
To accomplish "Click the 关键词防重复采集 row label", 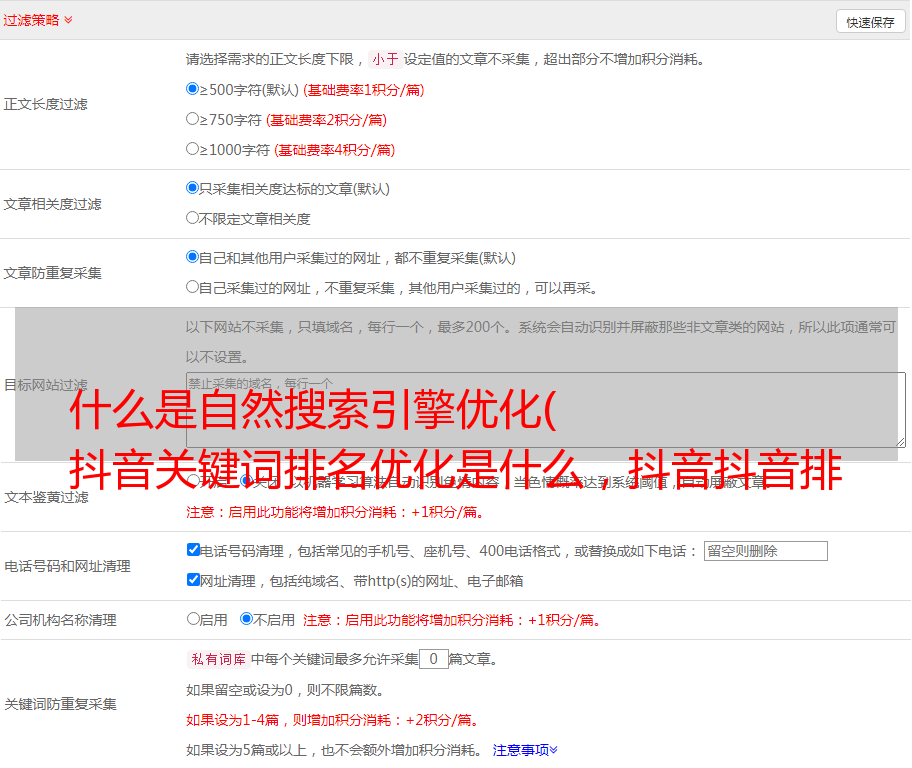I will [x=60, y=705].
